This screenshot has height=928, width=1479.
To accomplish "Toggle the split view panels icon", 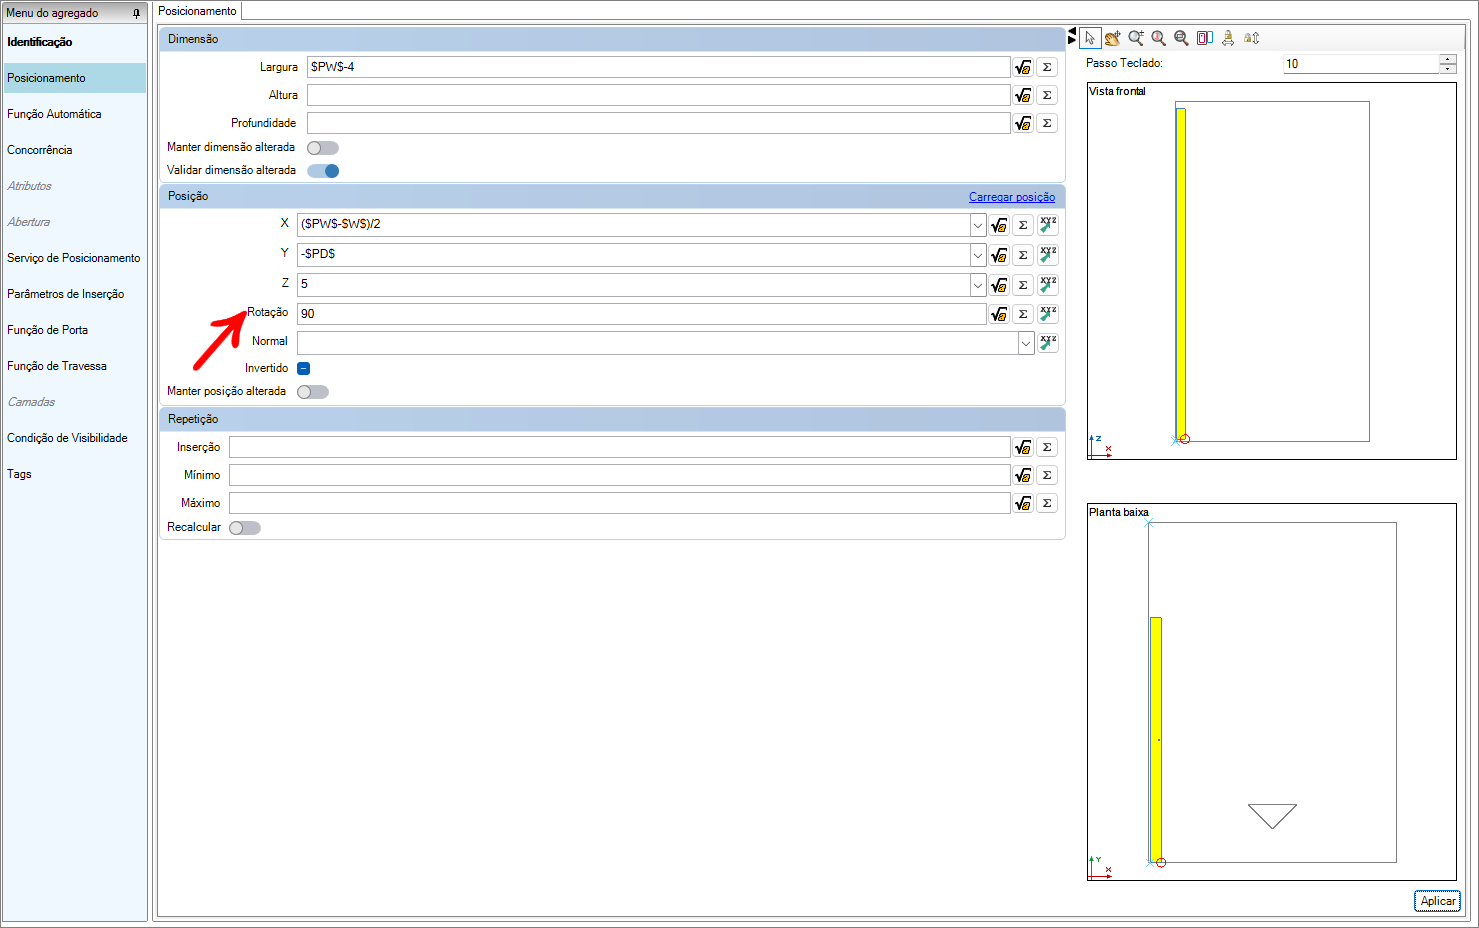I will 1205,38.
